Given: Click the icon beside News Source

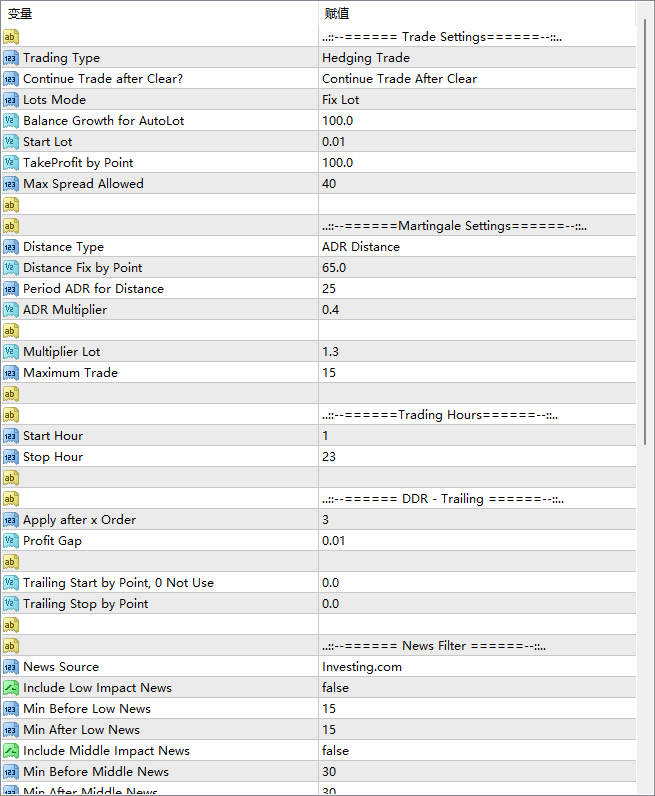Looking at the screenshot, I should coord(11,667).
